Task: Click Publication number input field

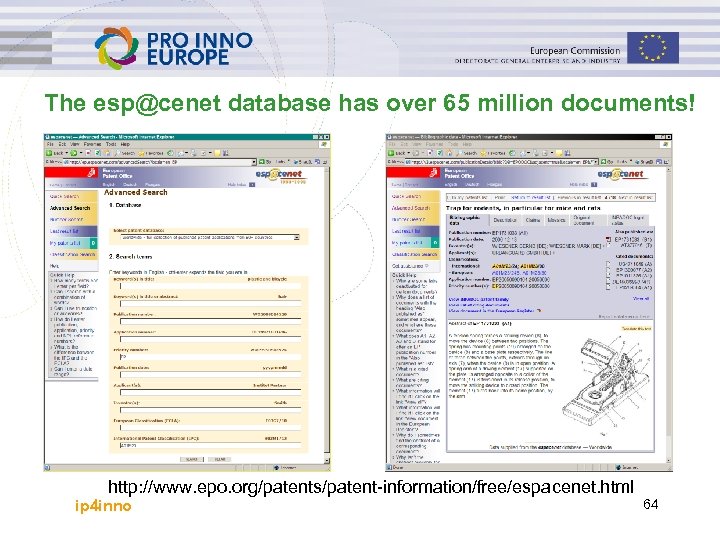Action: point(210,321)
